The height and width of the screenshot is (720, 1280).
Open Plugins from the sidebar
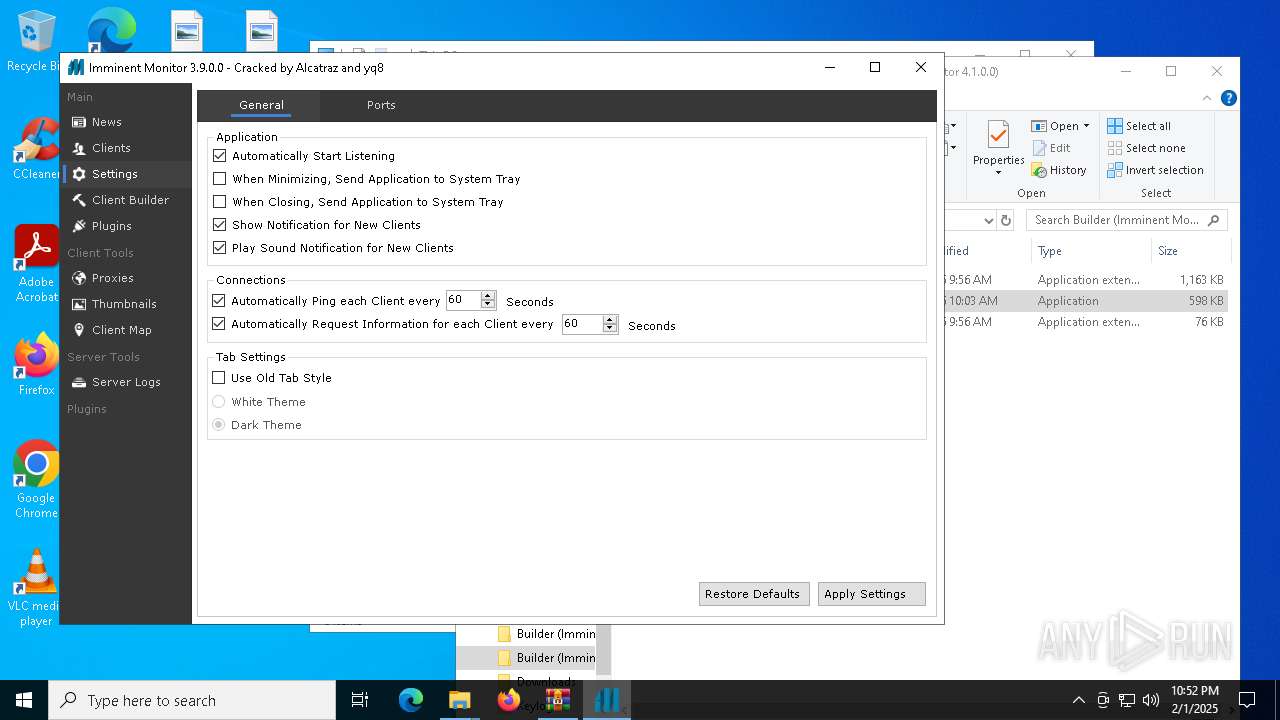click(x=111, y=226)
